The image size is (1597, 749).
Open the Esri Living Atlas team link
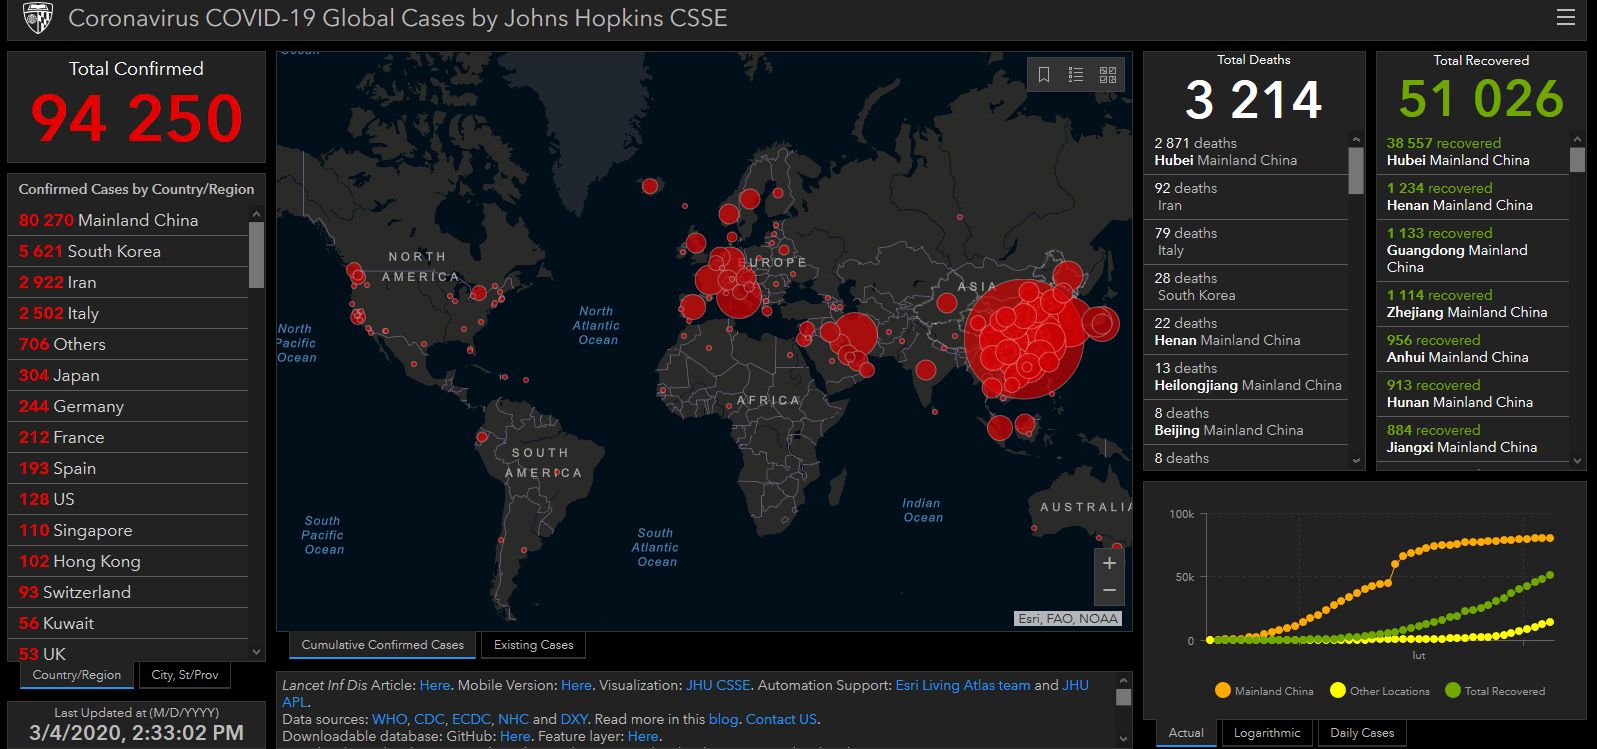[x=963, y=685]
